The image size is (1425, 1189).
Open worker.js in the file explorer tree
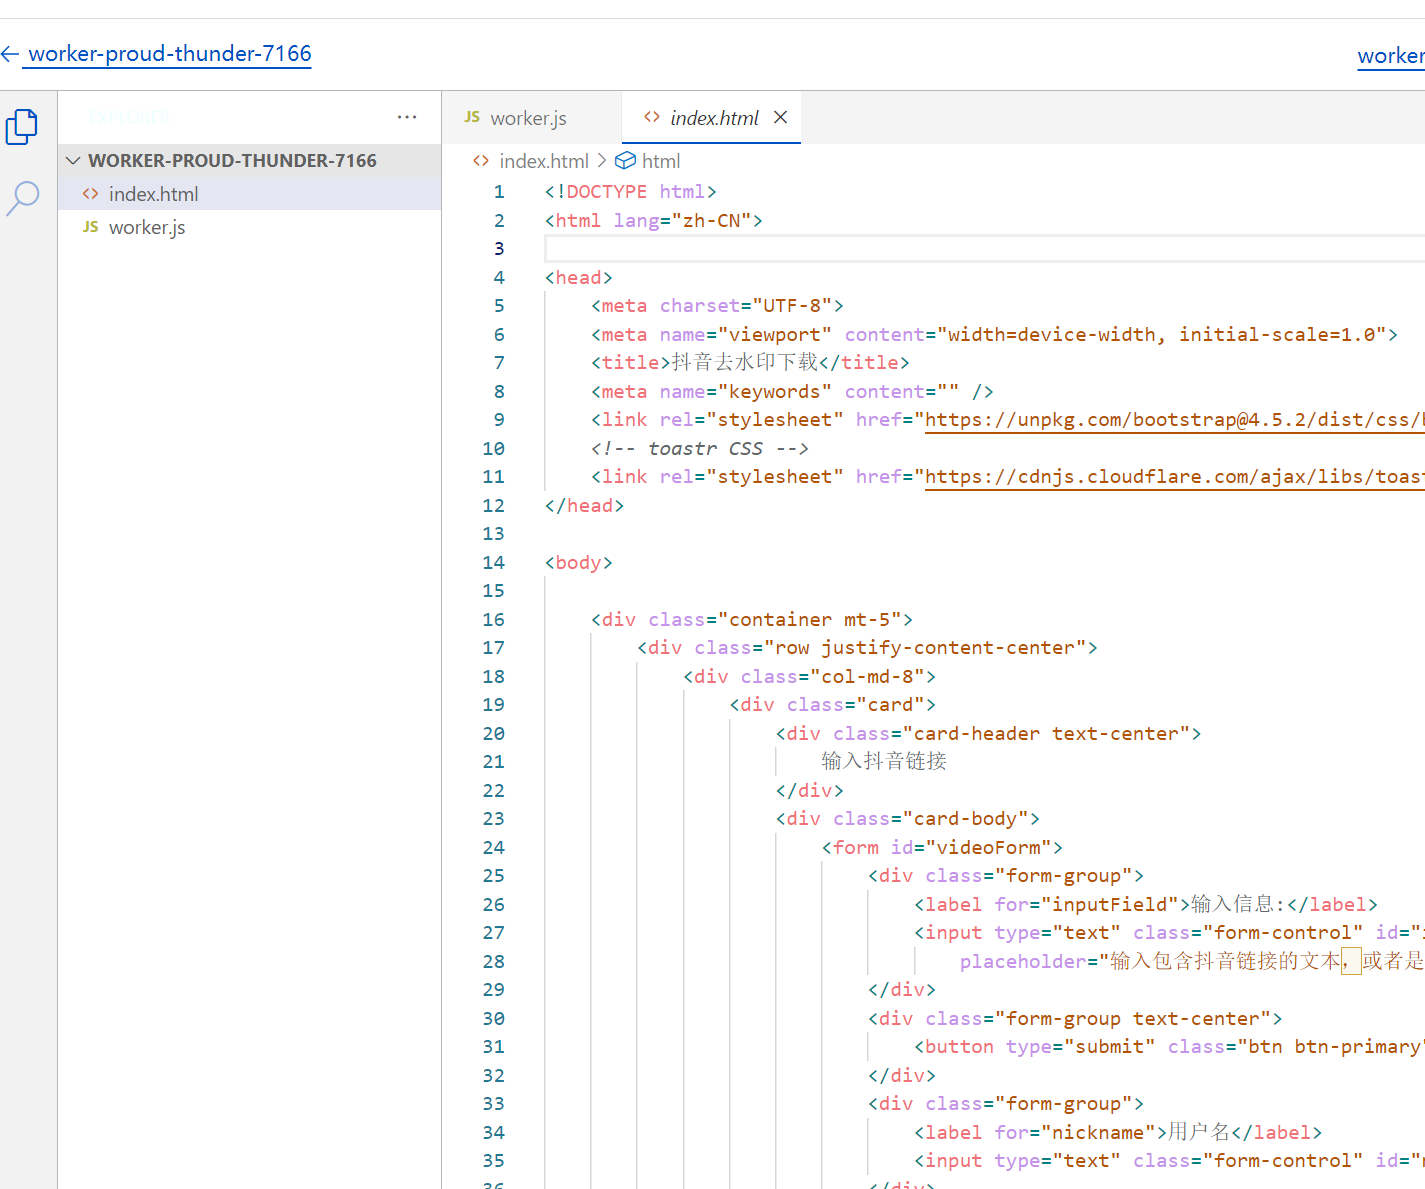point(249,227)
